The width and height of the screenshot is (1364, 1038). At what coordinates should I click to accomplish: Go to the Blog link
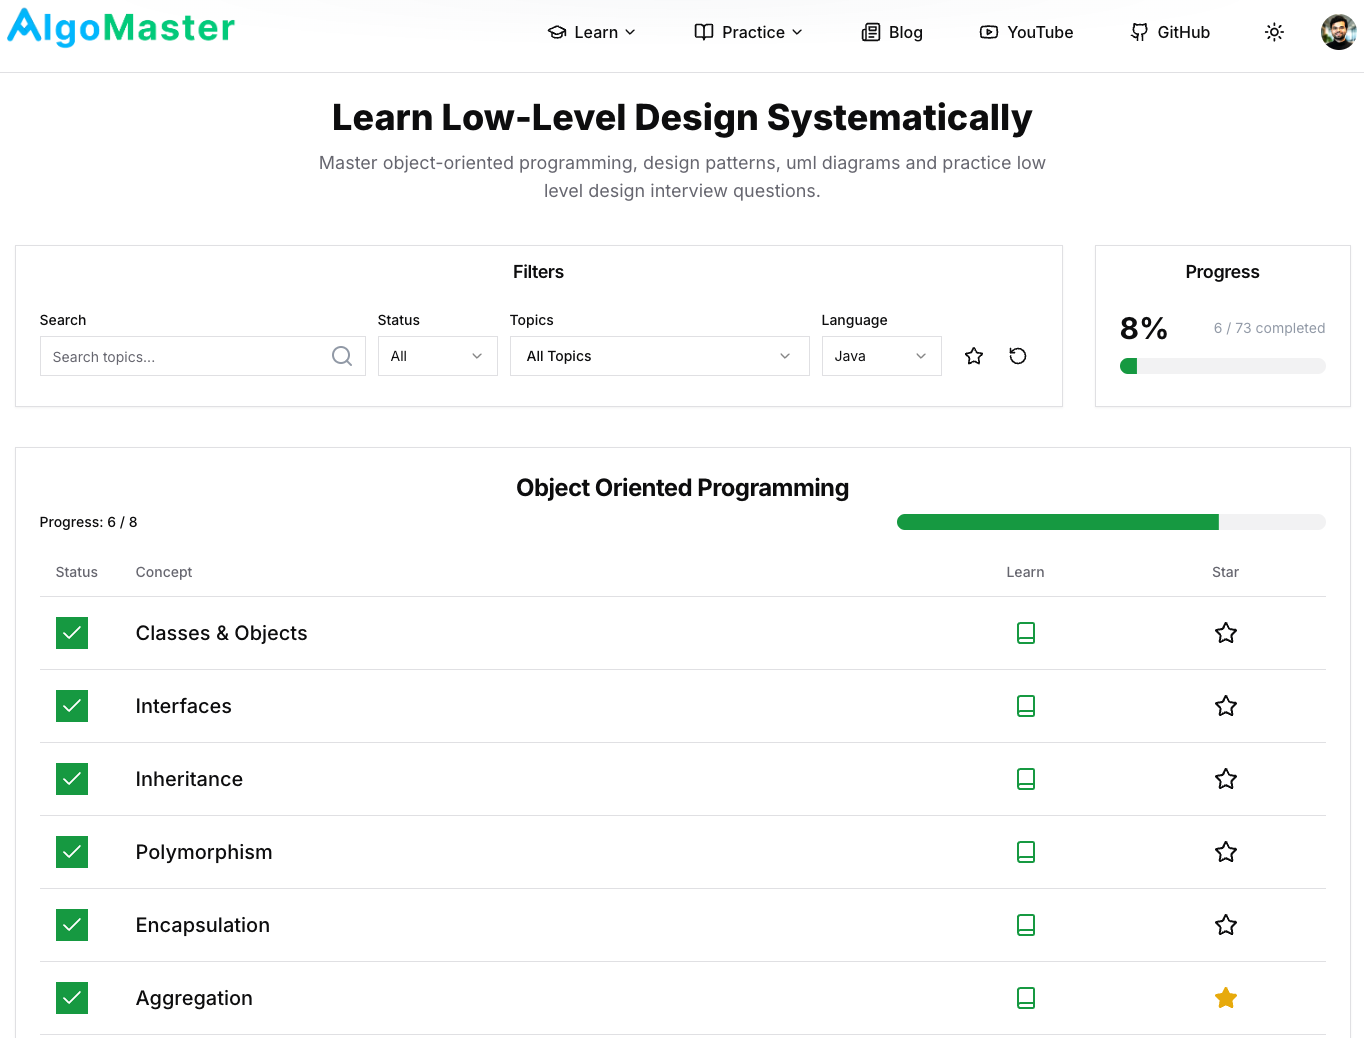click(x=892, y=32)
